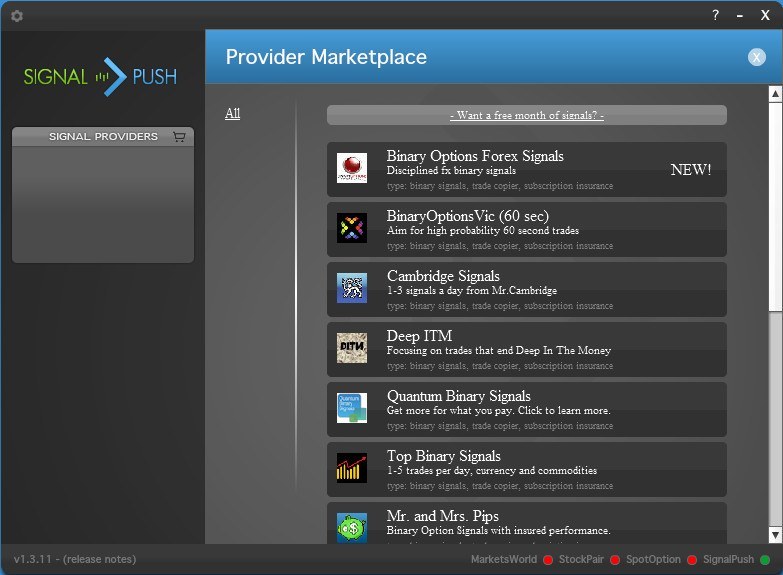Click 'Binary Option Signals with insured performance.'
The width and height of the screenshot is (783, 575).
(x=498, y=531)
